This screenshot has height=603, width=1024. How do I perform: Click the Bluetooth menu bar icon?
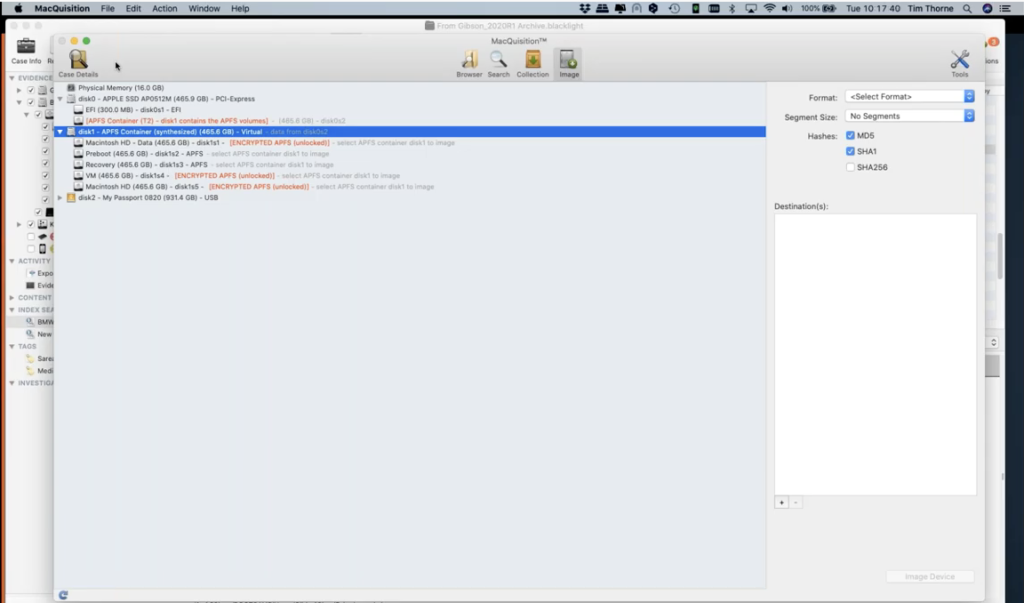(732, 8)
